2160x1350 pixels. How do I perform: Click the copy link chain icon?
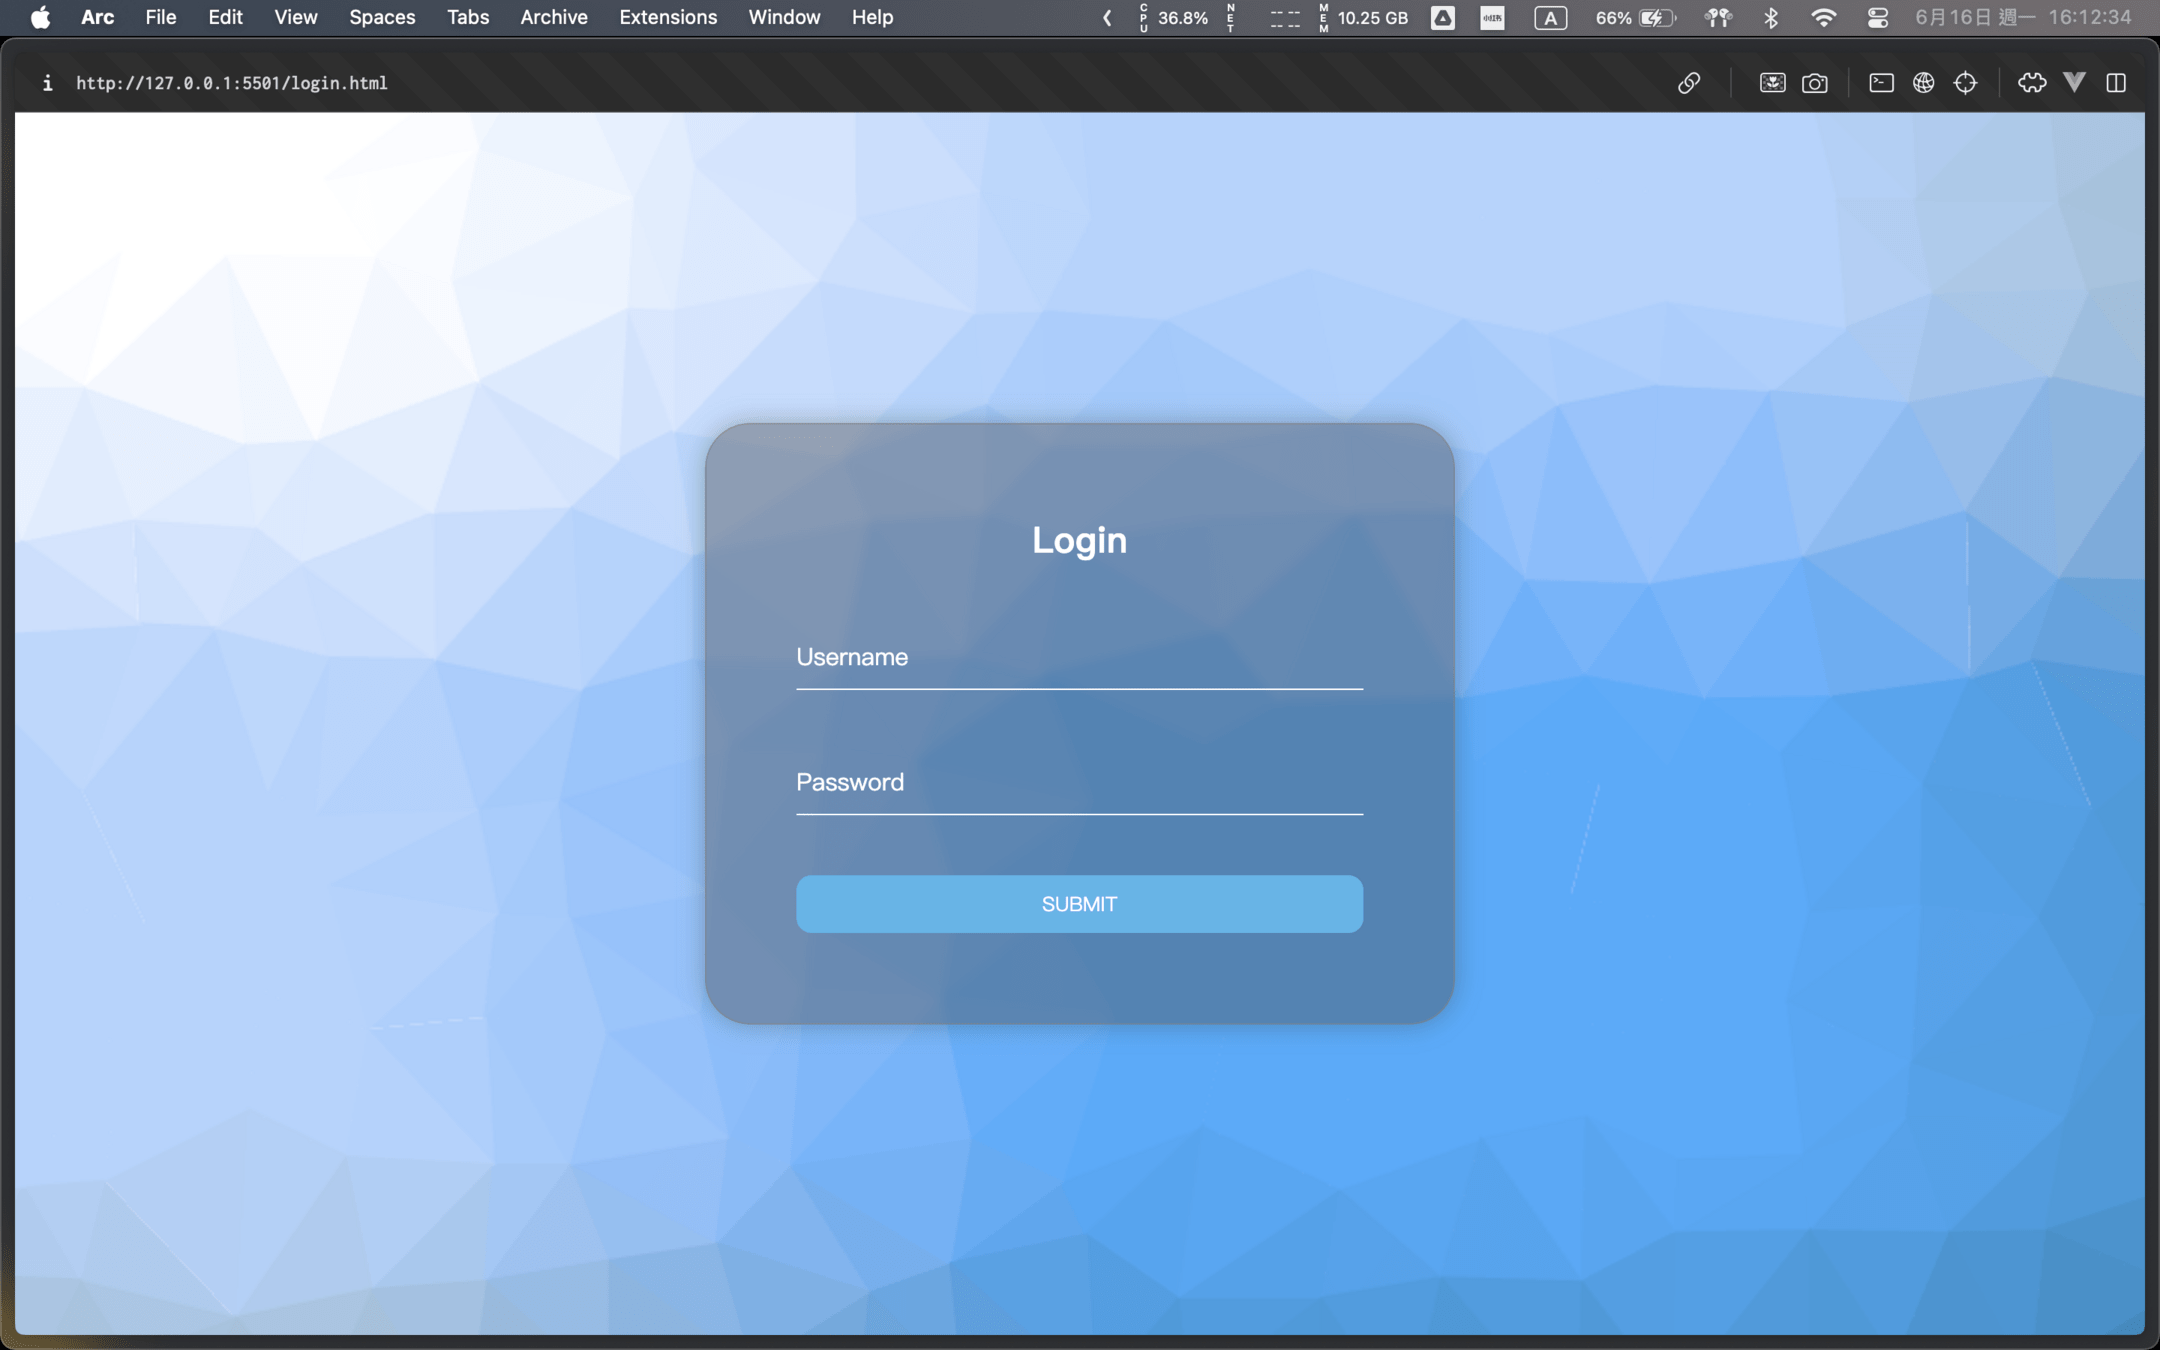point(1689,83)
